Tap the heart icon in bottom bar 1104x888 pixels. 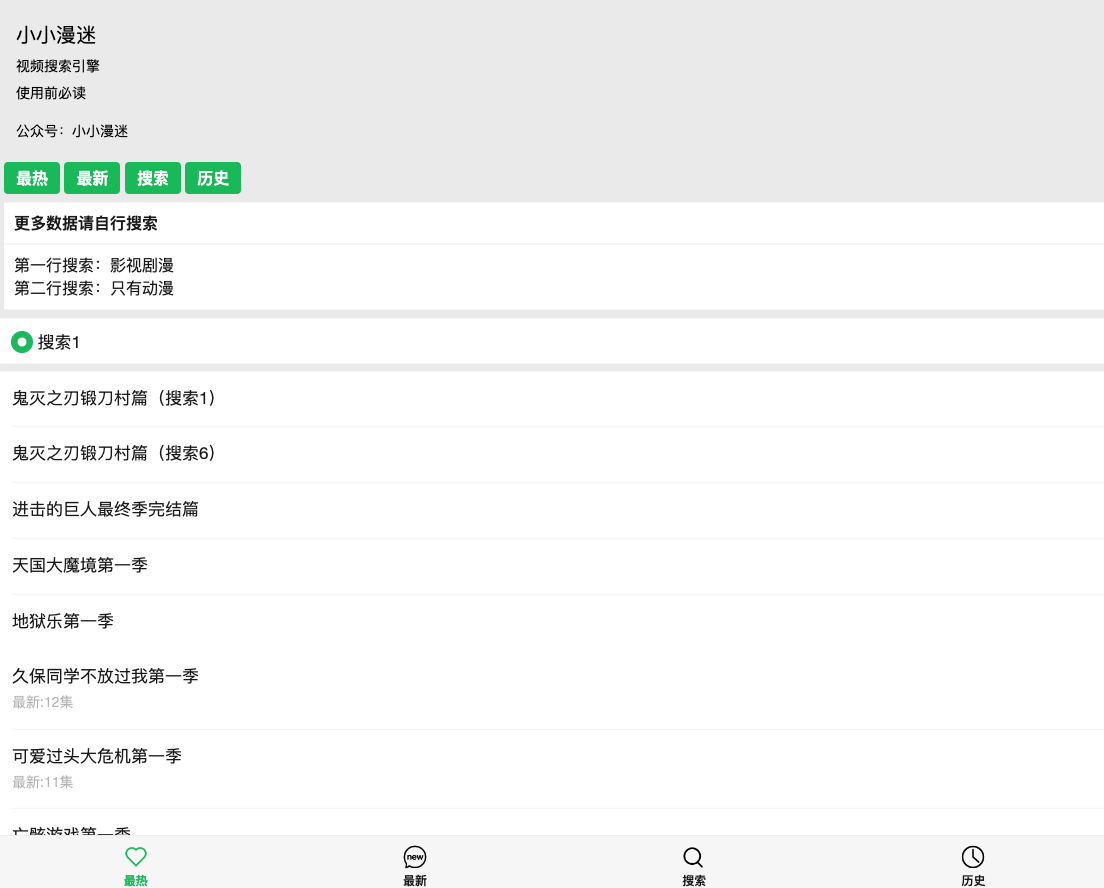pos(136,856)
